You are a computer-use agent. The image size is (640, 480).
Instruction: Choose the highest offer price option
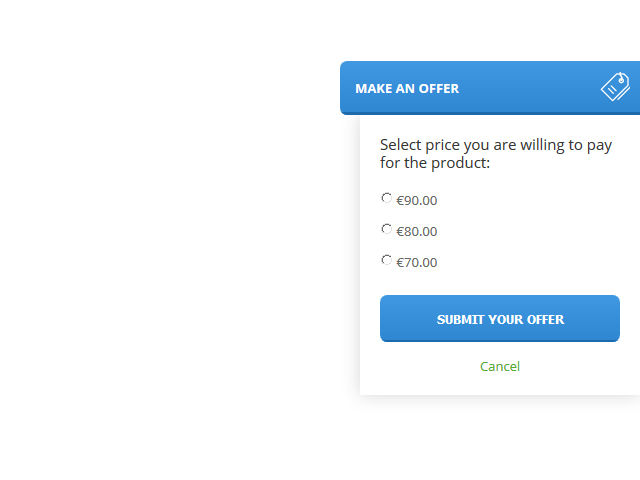[387, 198]
